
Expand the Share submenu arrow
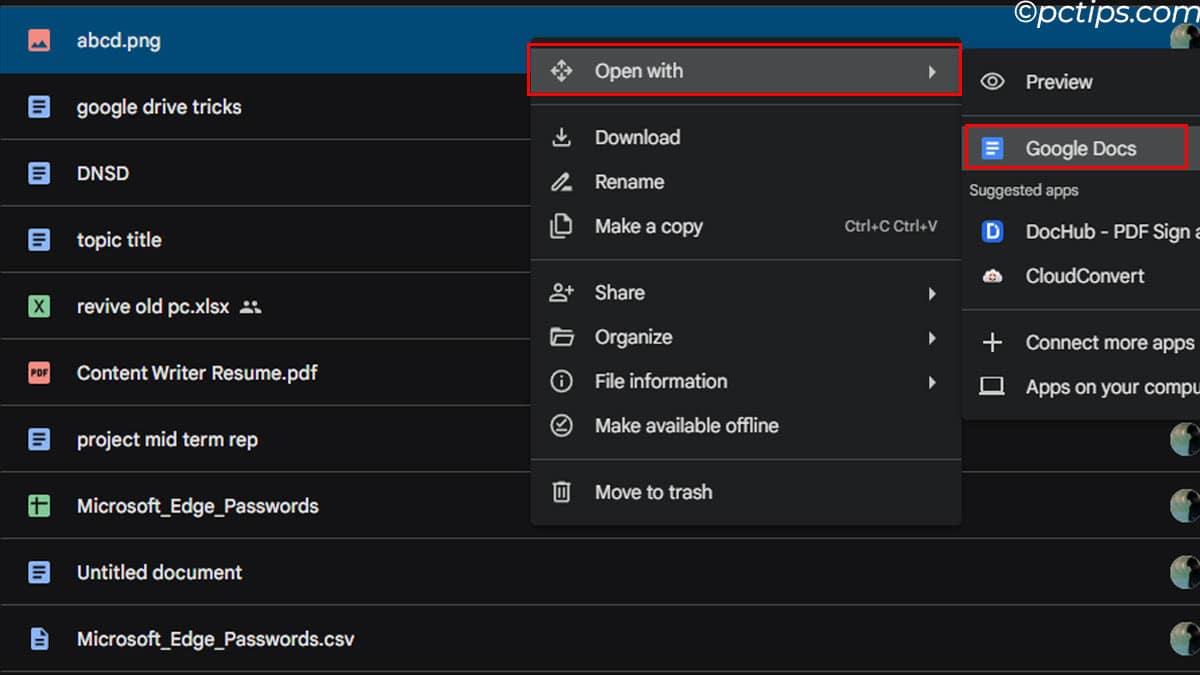pyautogui.click(x=931, y=293)
